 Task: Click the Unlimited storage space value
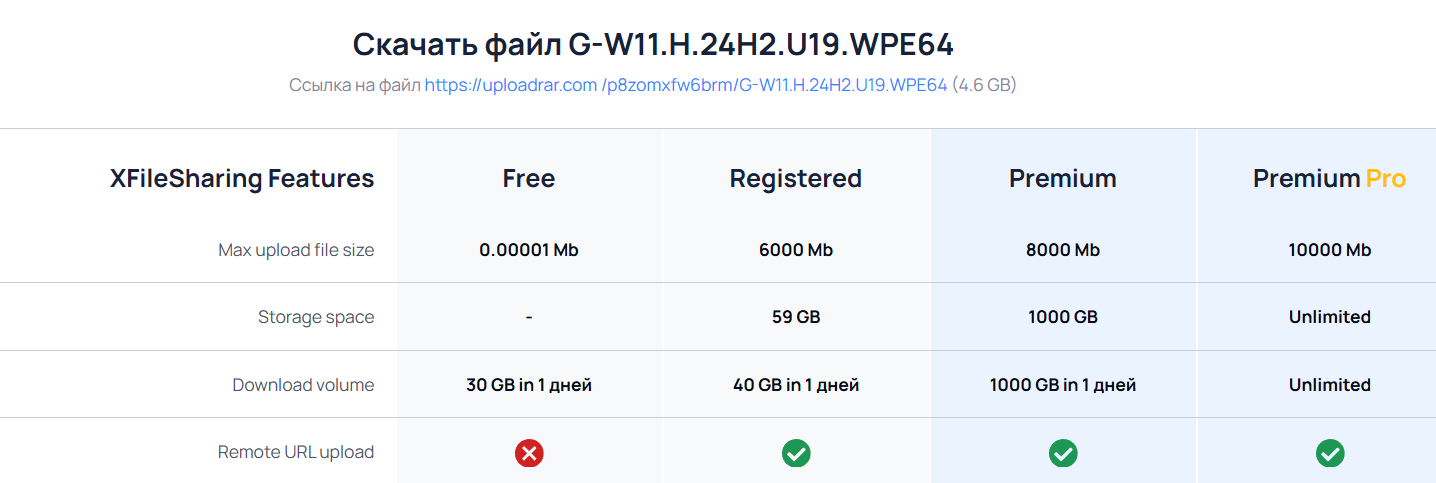point(1330,317)
